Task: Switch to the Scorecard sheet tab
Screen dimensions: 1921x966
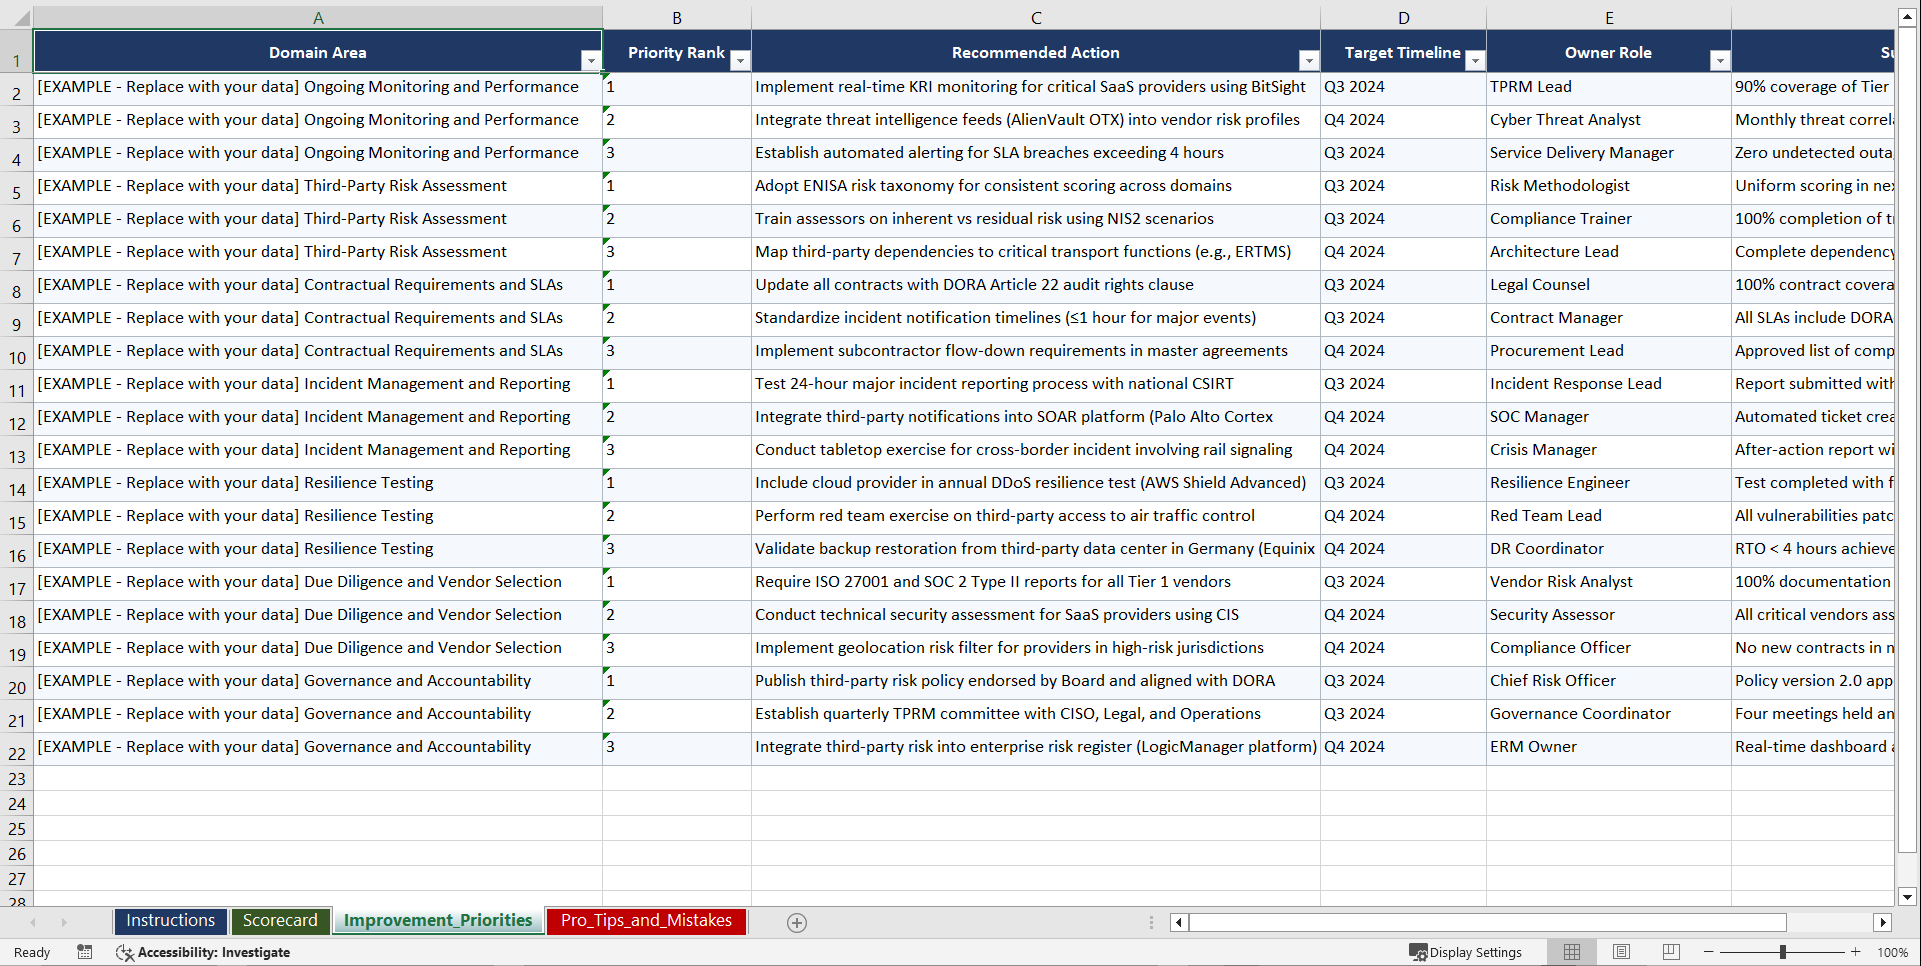Action: (280, 921)
